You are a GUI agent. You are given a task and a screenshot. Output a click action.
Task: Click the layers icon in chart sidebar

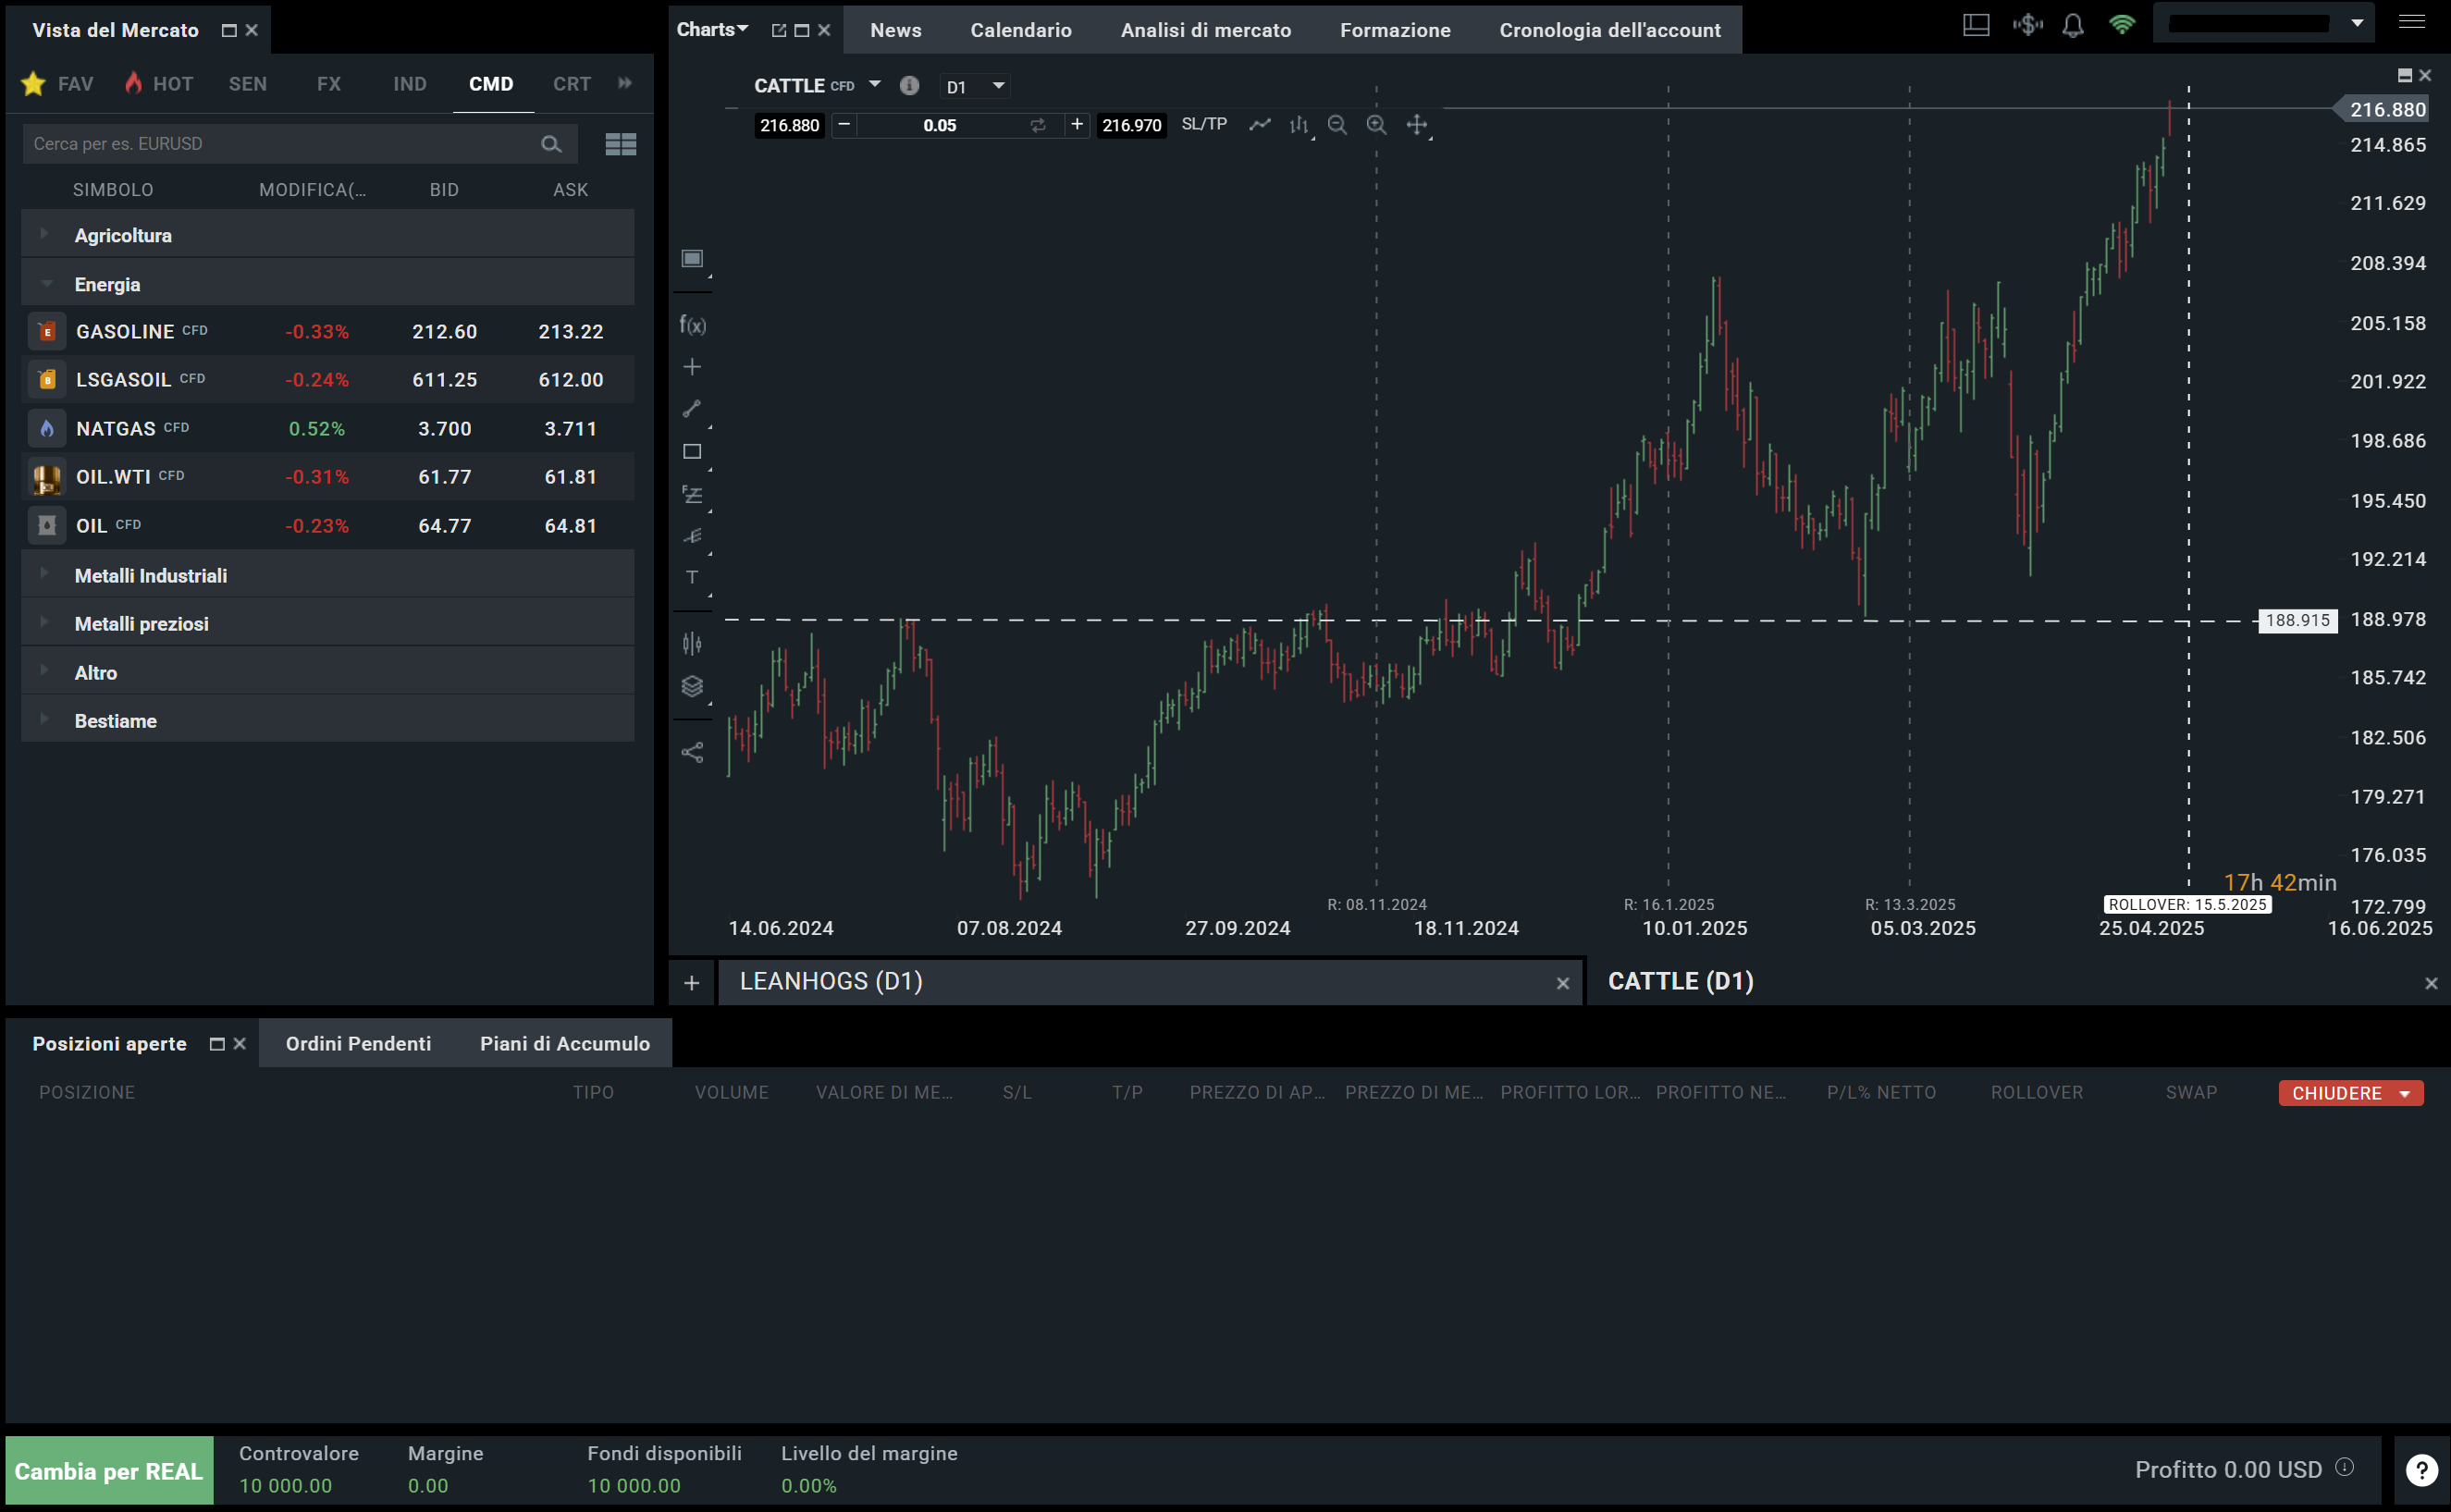pyautogui.click(x=692, y=686)
